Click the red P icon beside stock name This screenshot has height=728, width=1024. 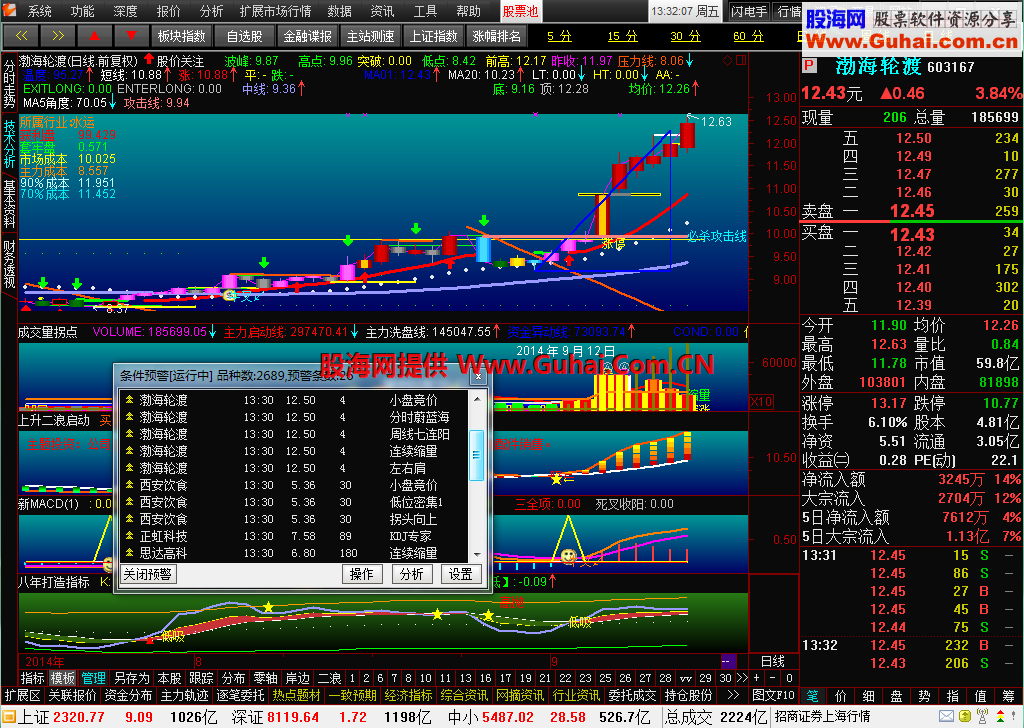pyautogui.click(x=810, y=66)
